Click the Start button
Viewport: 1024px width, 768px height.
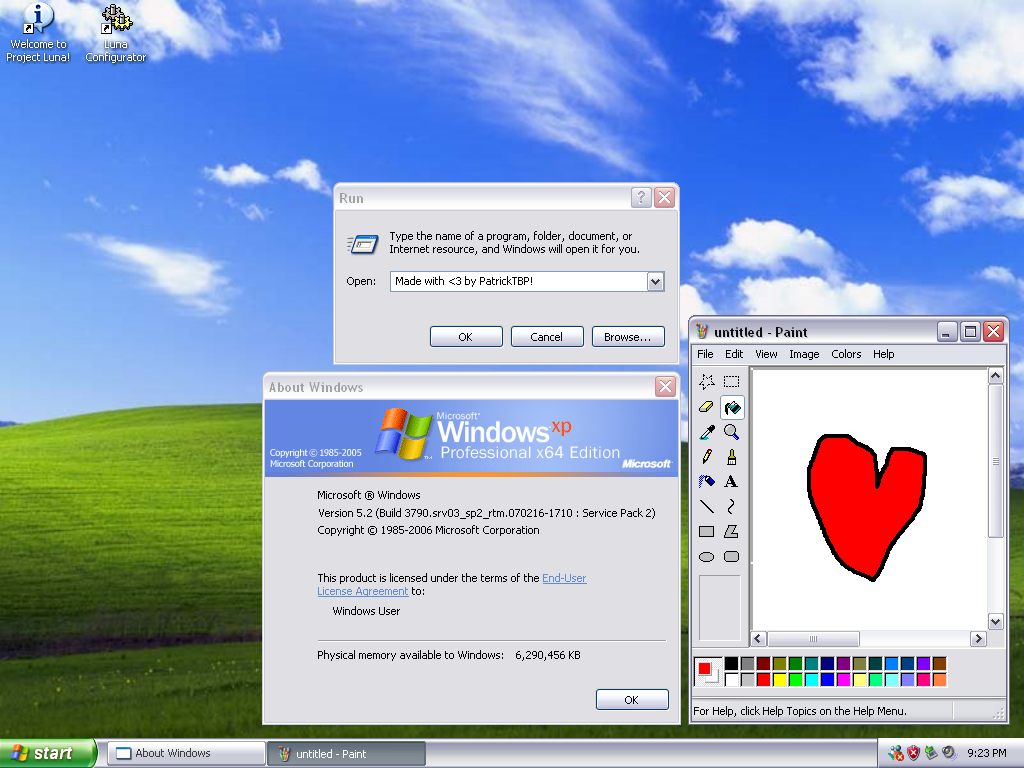48,753
